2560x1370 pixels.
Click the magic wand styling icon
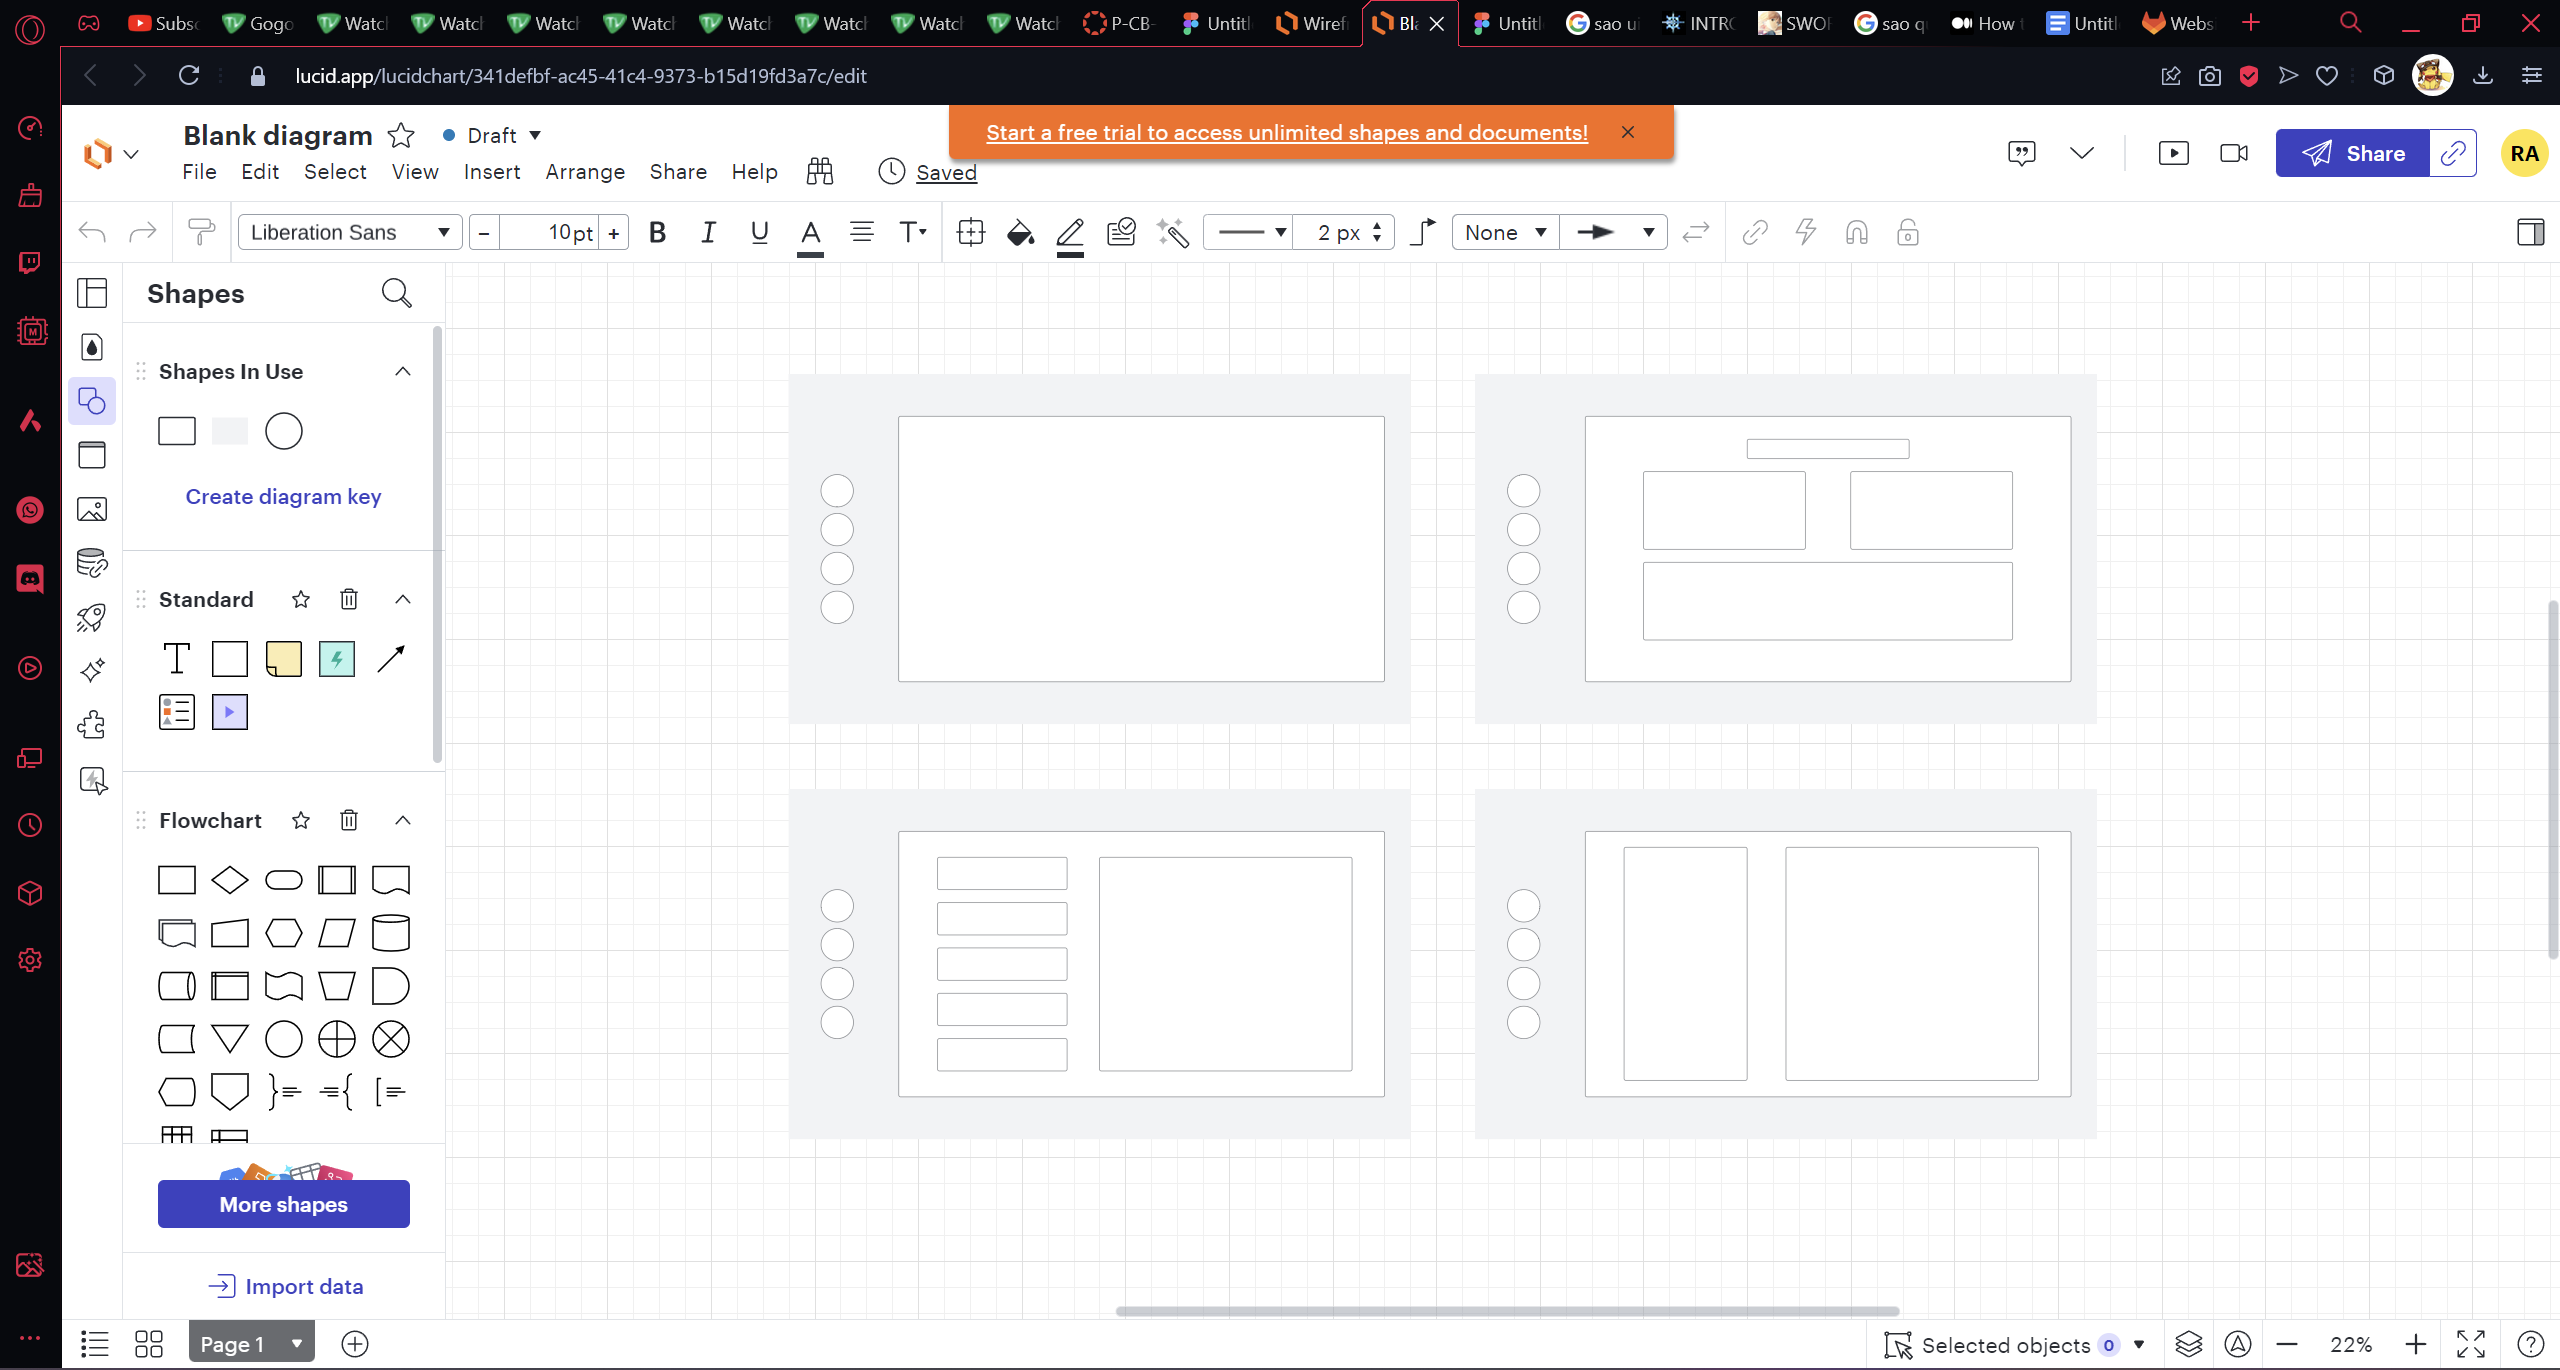point(1172,233)
